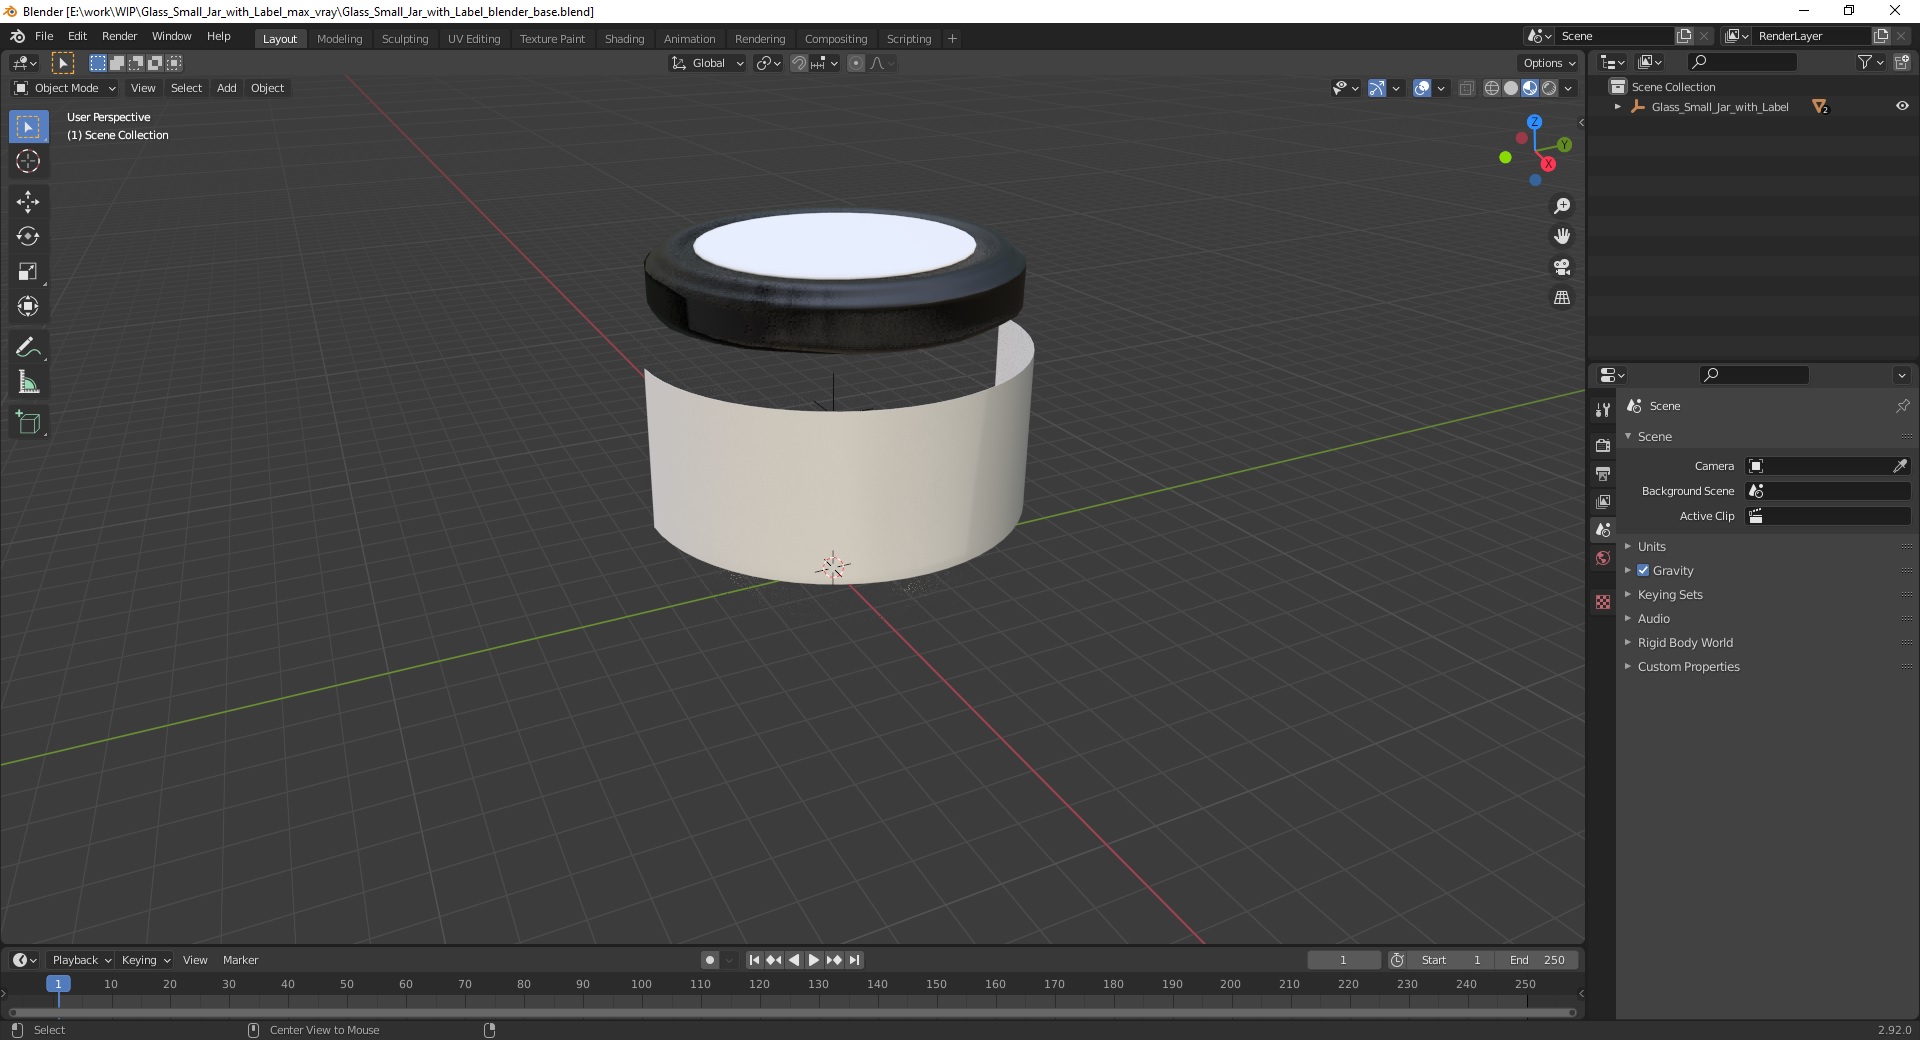This screenshot has width=1920, height=1040.
Task: Click the camera eyedropper icon
Action: coord(1900,466)
